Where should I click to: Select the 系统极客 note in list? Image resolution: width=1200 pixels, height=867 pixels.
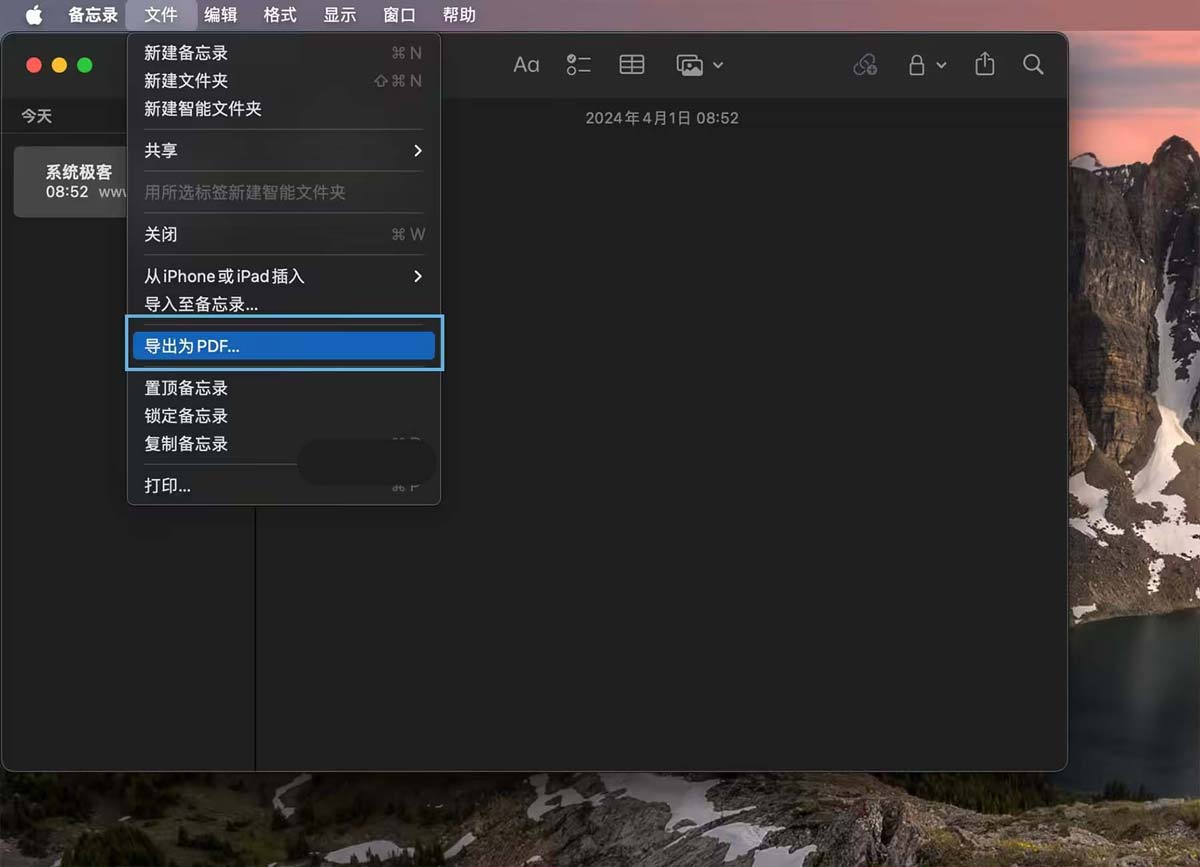[72, 181]
